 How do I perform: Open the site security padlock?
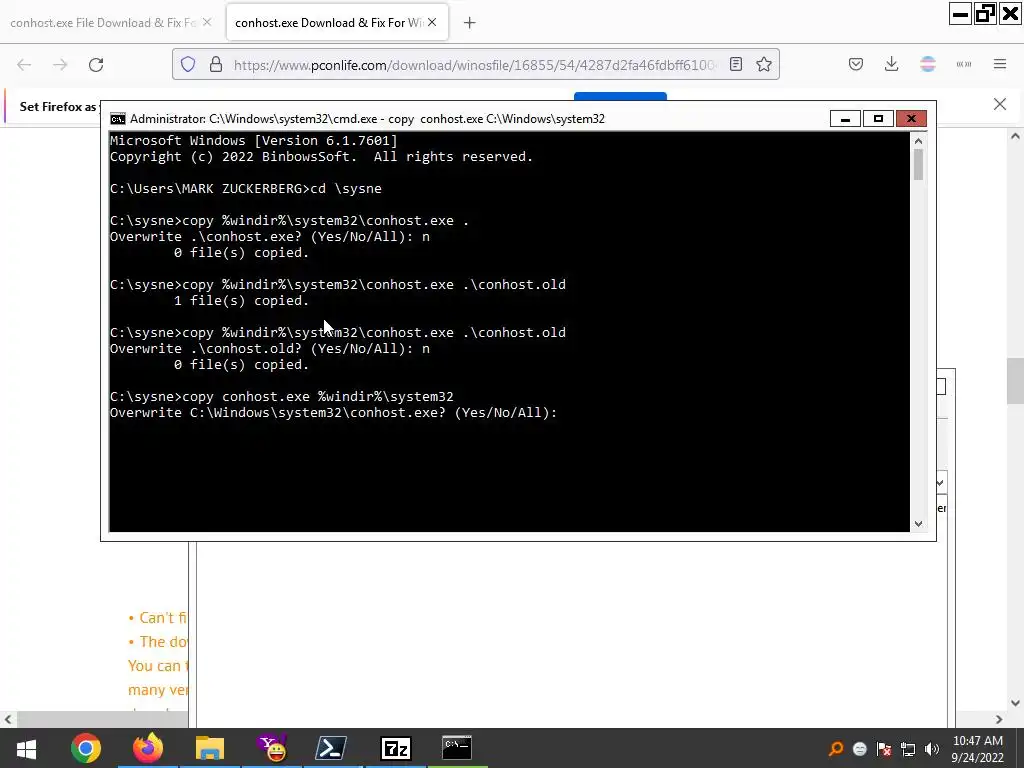216,65
